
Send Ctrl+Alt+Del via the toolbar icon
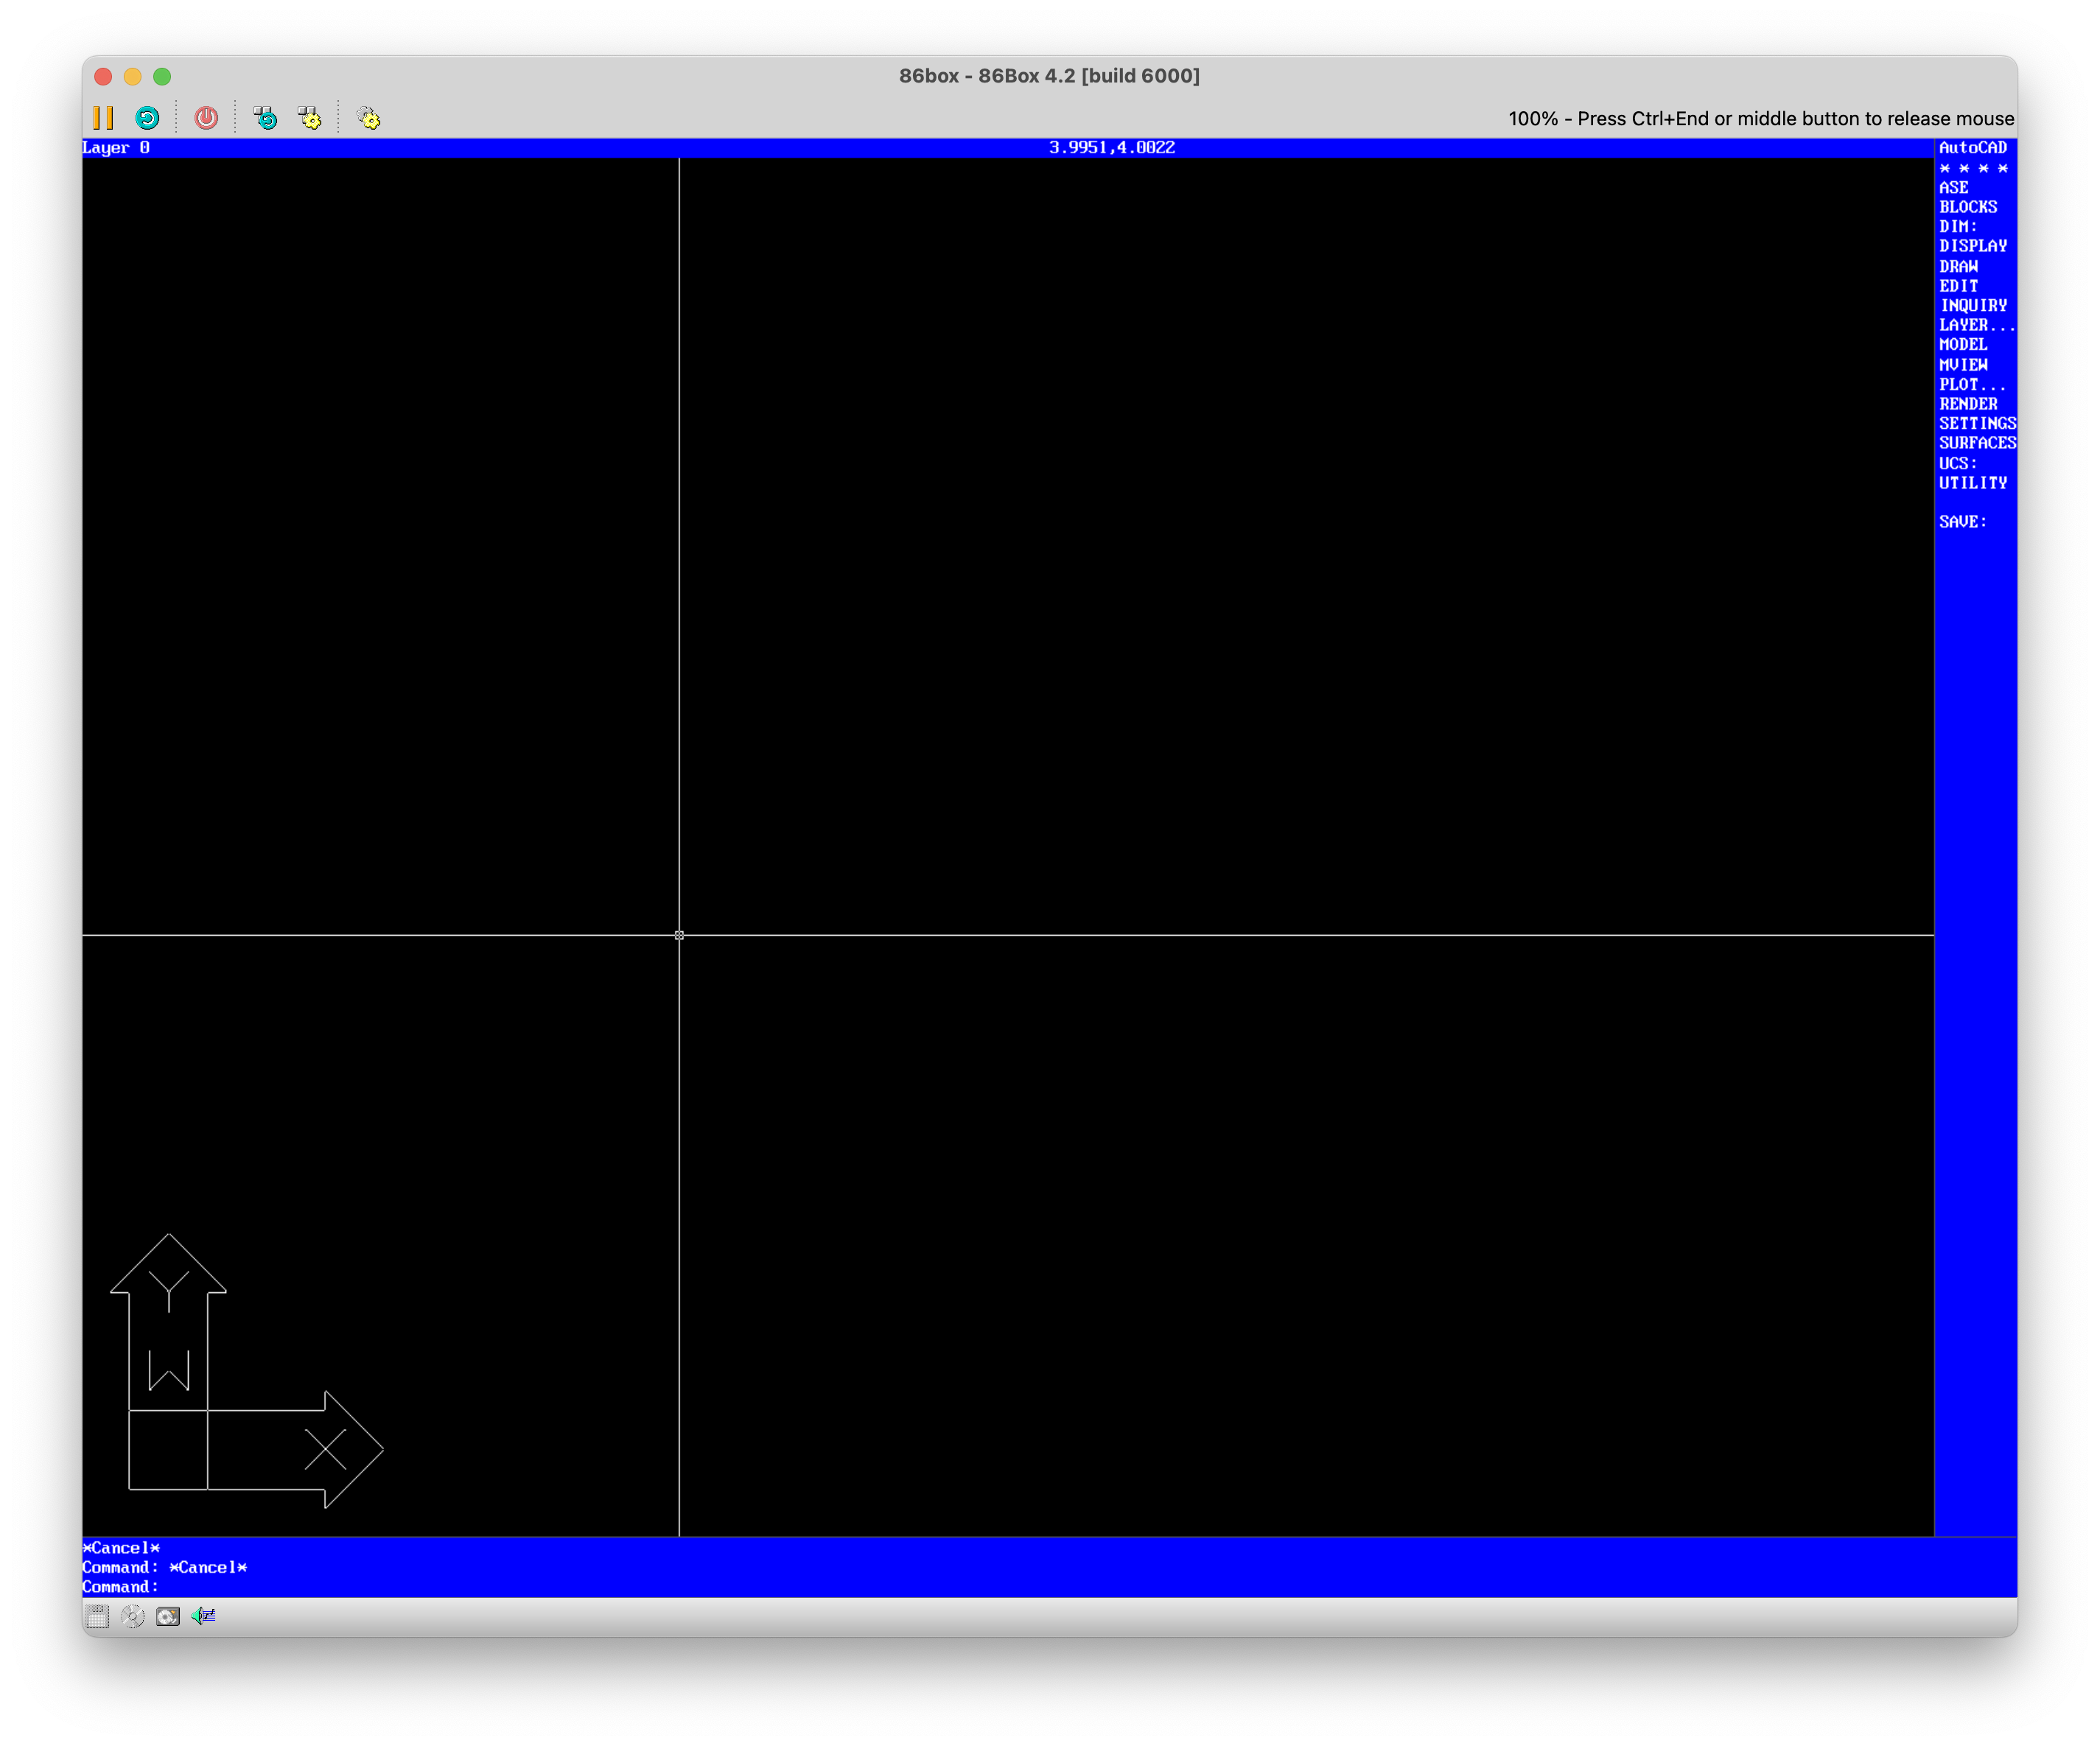(265, 118)
